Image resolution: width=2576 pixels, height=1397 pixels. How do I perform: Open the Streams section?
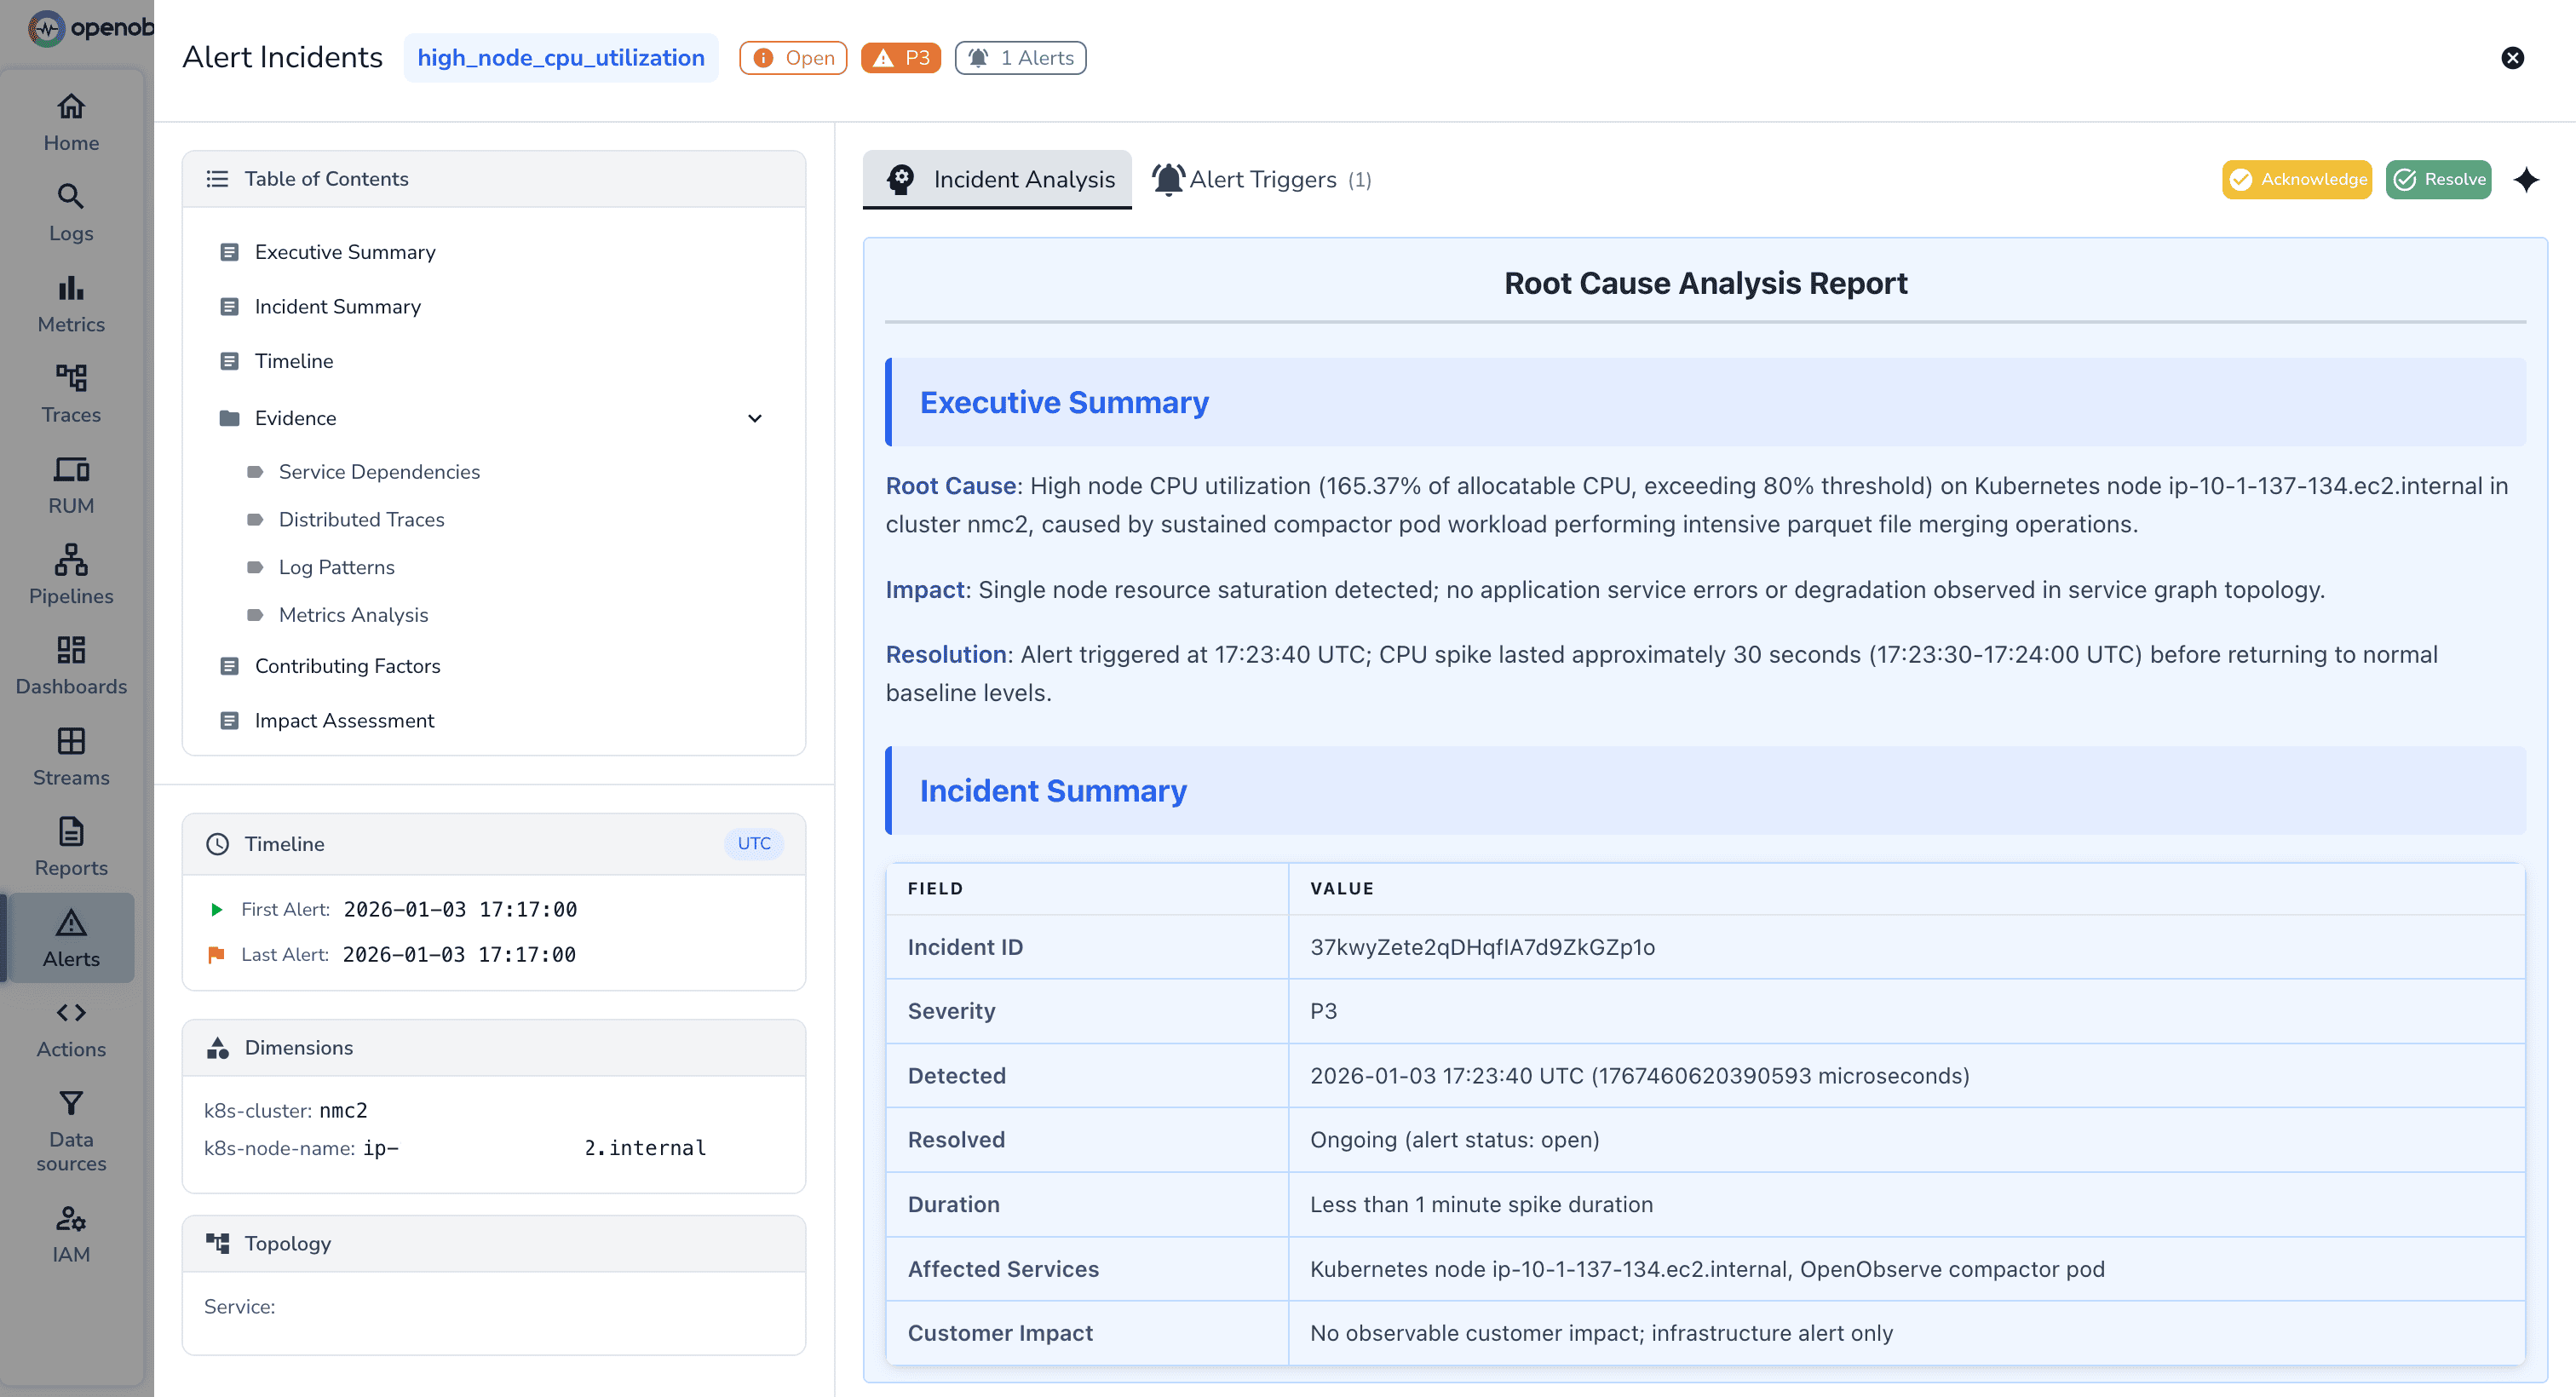coord(70,755)
